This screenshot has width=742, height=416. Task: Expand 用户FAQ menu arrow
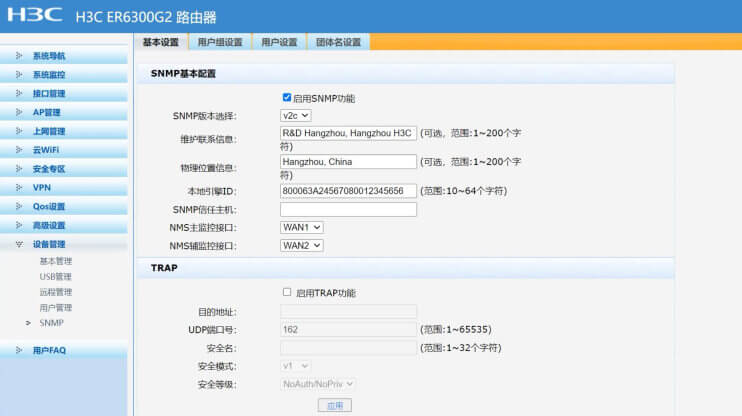[19, 350]
